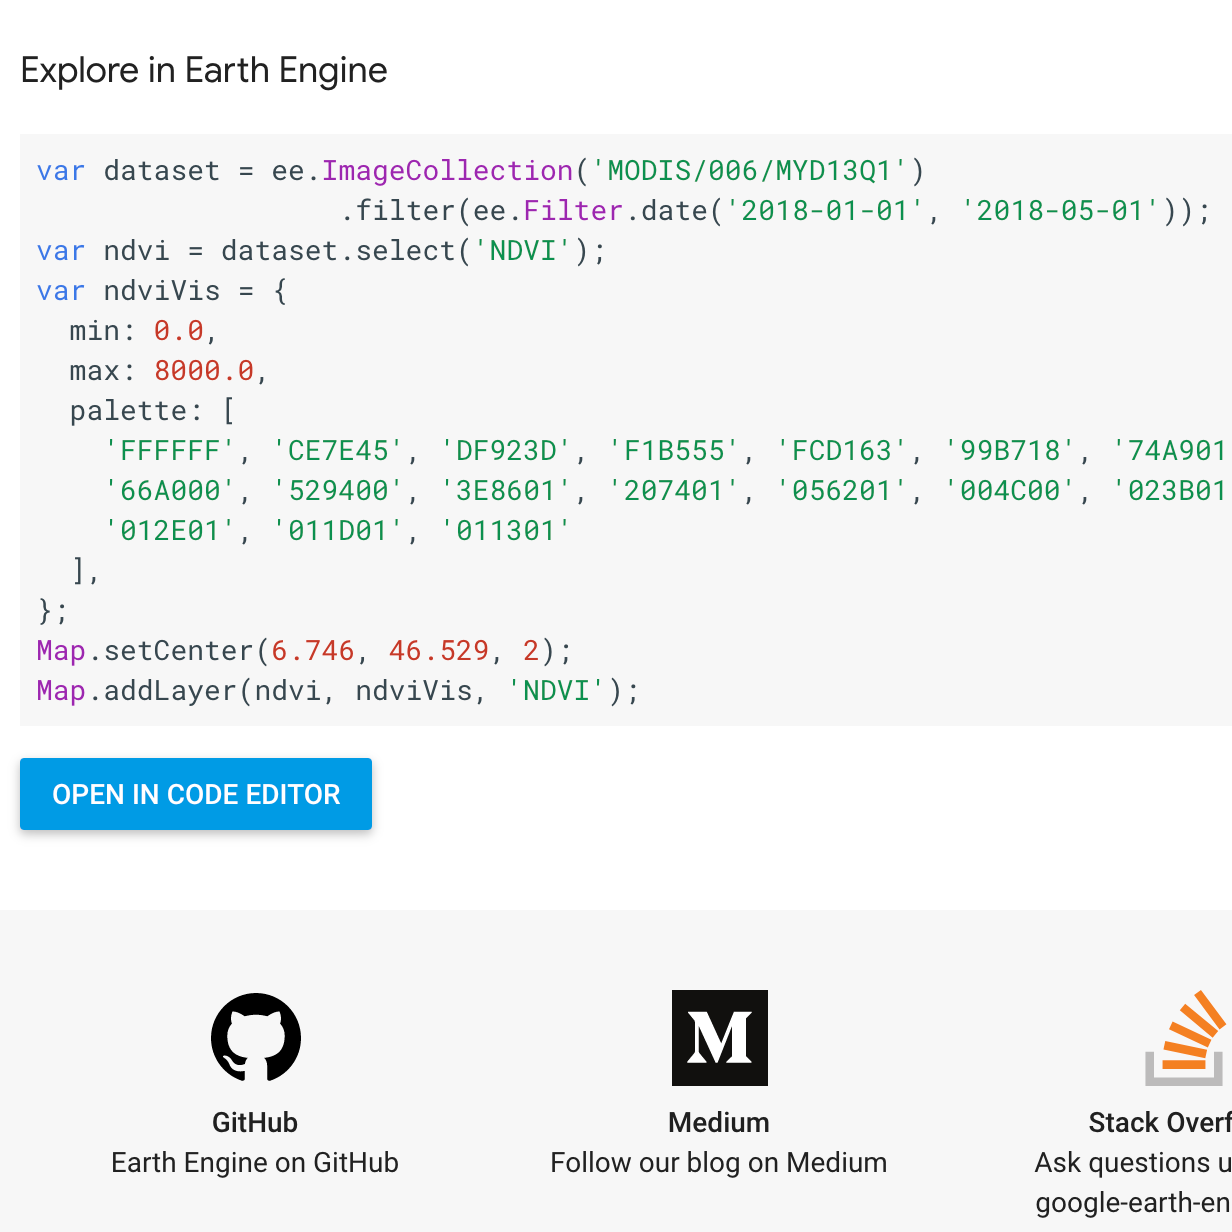Click the '056201' palette entry

[843, 491]
